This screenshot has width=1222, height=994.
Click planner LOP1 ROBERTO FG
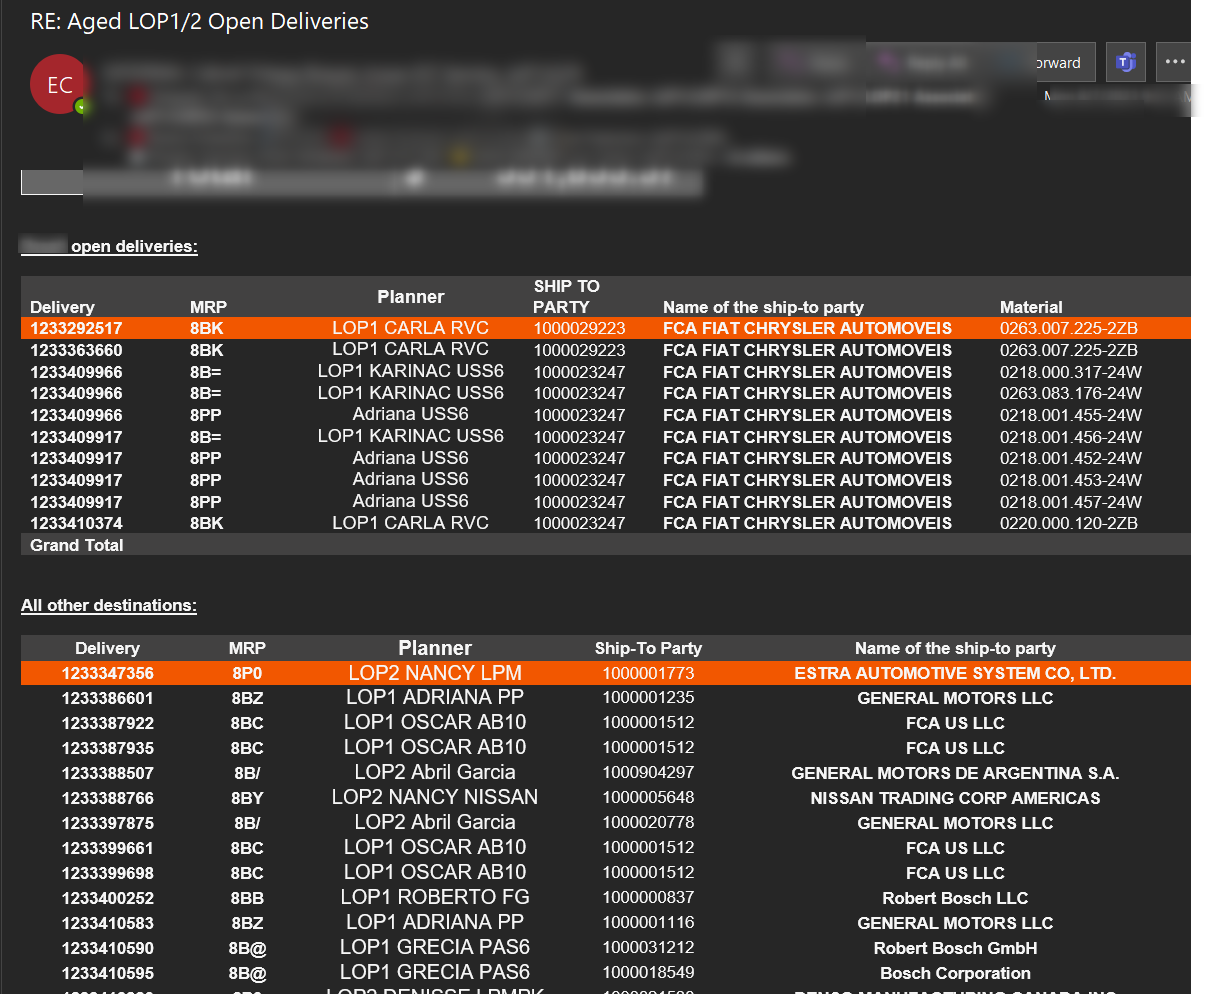(435, 897)
